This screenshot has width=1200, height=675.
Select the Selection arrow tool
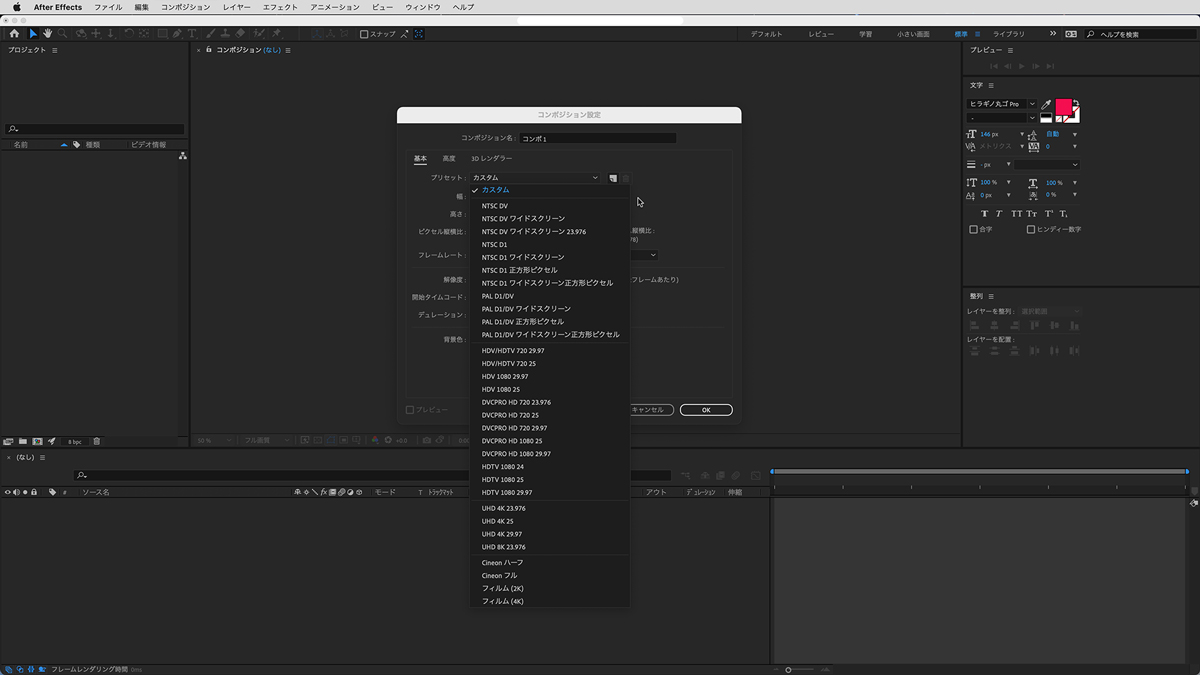(32, 34)
